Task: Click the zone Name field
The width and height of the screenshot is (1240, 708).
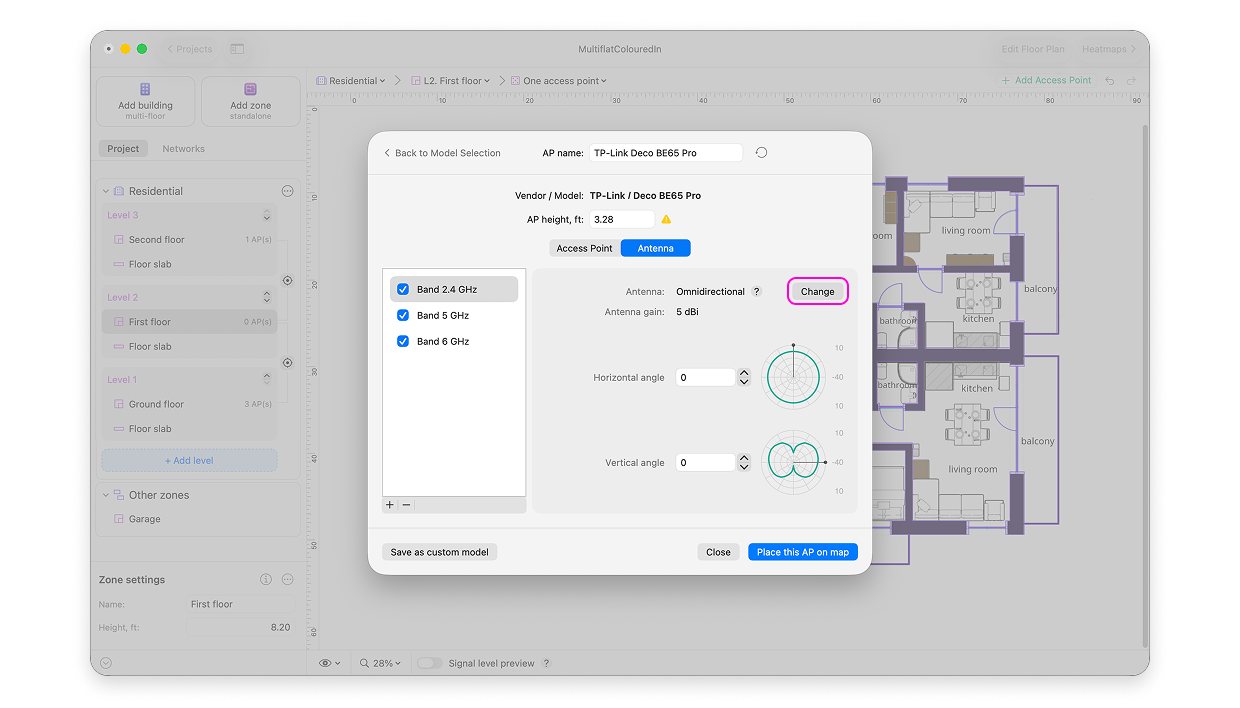Action: [x=240, y=605]
